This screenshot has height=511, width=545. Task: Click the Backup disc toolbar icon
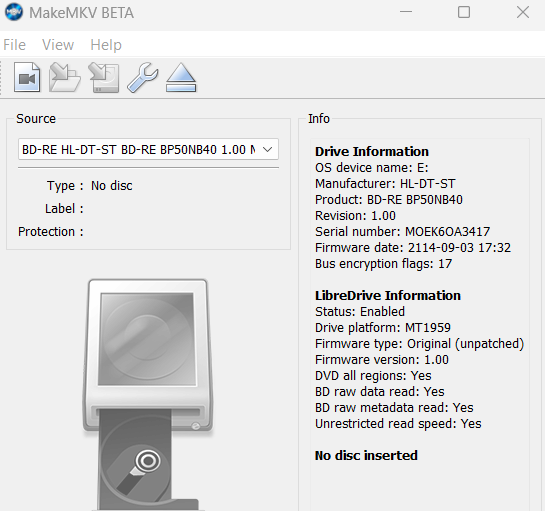coord(104,77)
